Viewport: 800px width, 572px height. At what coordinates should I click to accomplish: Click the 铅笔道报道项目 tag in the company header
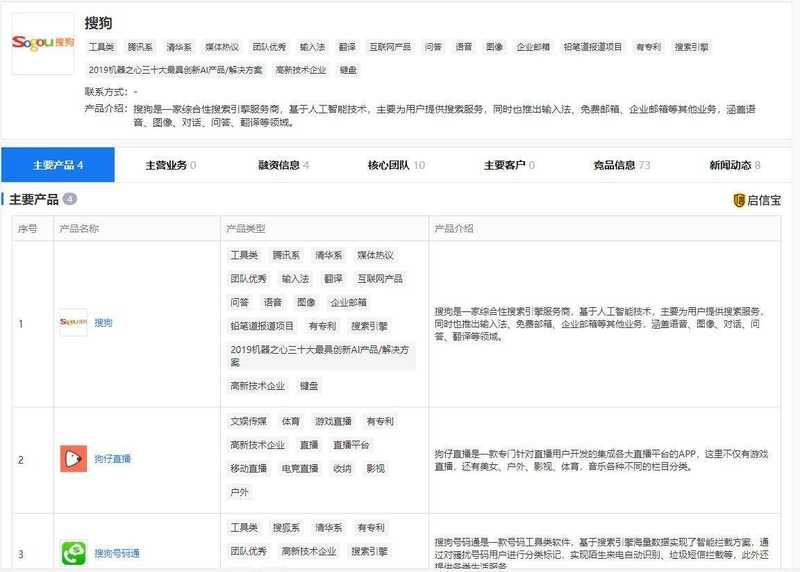tap(592, 47)
